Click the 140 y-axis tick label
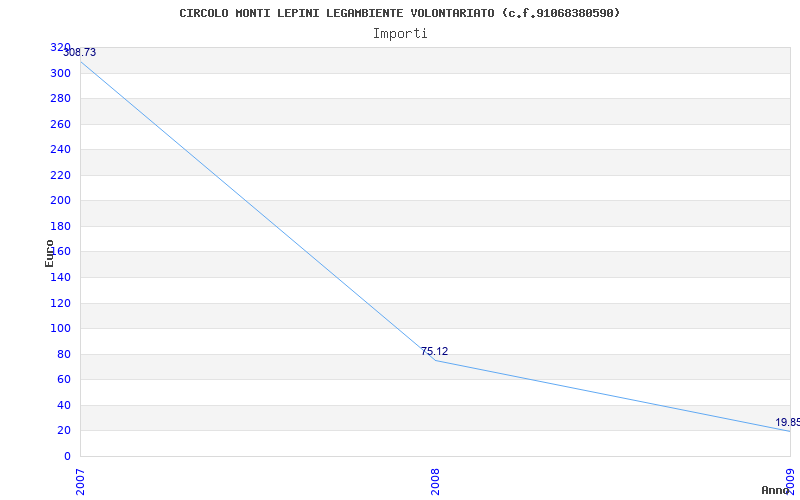This screenshot has height=500, width=800. point(60,278)
